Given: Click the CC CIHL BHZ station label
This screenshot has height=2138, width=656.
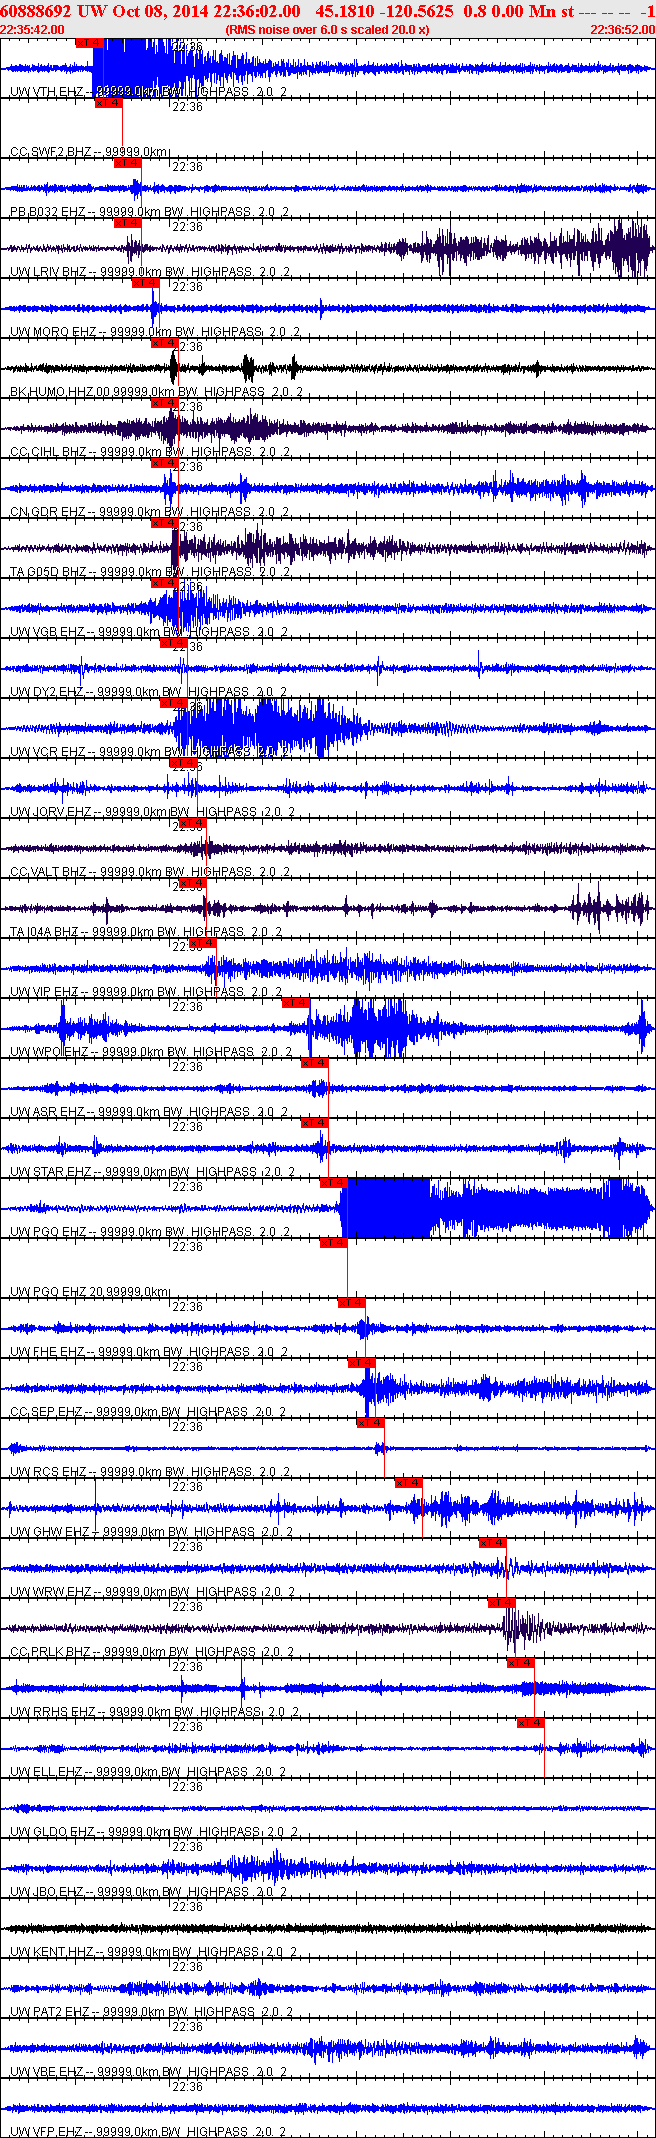Looking at the screenshot, I should pos(150,452).
